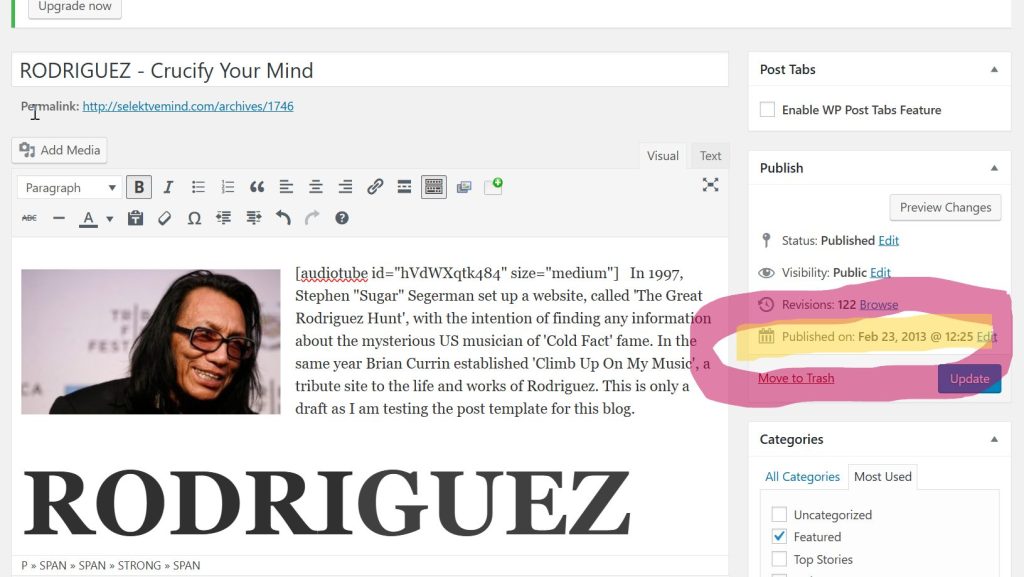Click the green plus add icon in toolbar
1024x577 pixels.
tap(493, 187)
